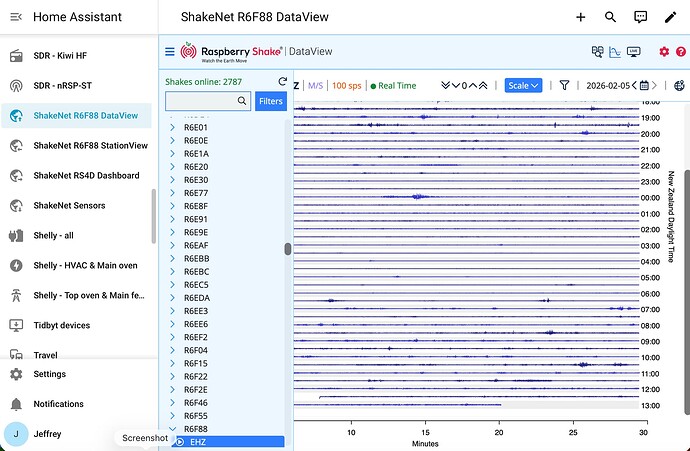The width and height of the screenshot is (690, 451).
Task: Click the Home Assistant search icon
Action: pos(610,17)
